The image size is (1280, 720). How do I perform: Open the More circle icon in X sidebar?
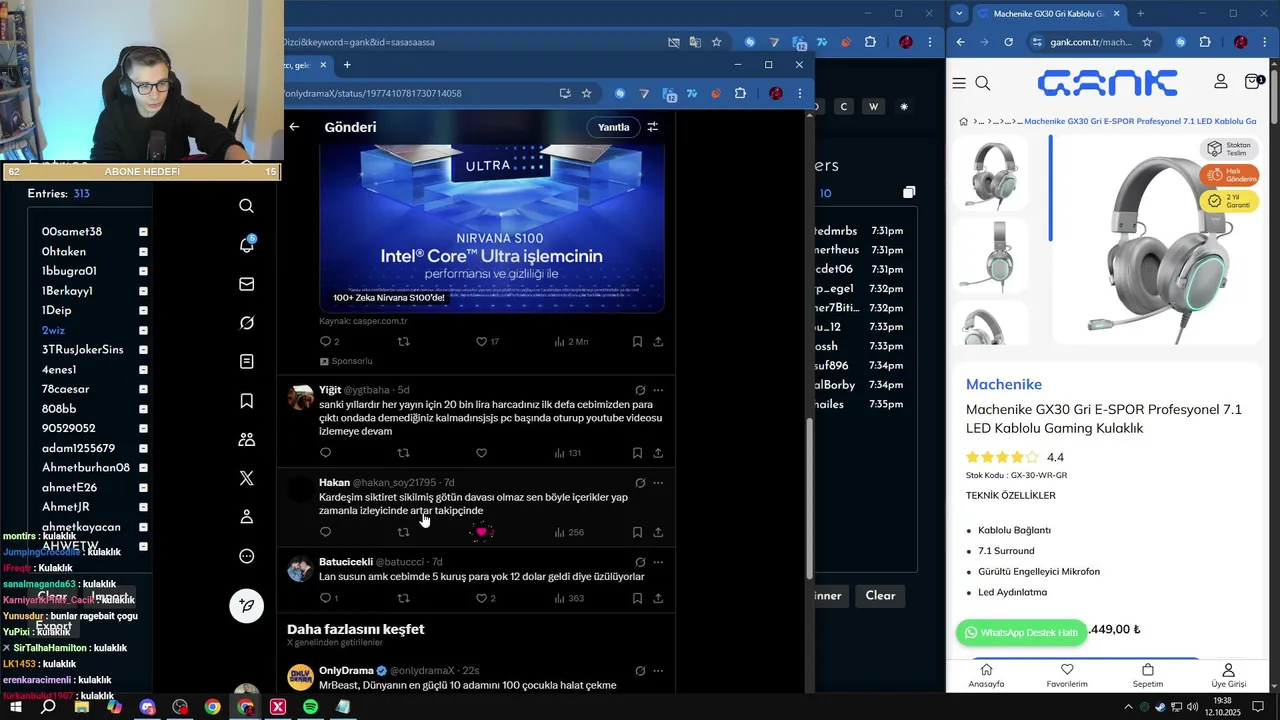coord(246,556)
